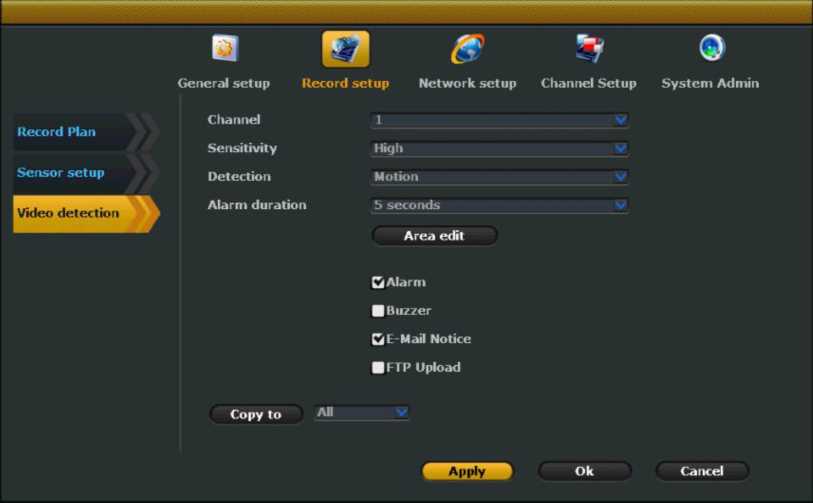The height and width of the screenshot is (503, 813).
Task: Enable the FTP Upload checkbox
Action: (x=378, y=367)
